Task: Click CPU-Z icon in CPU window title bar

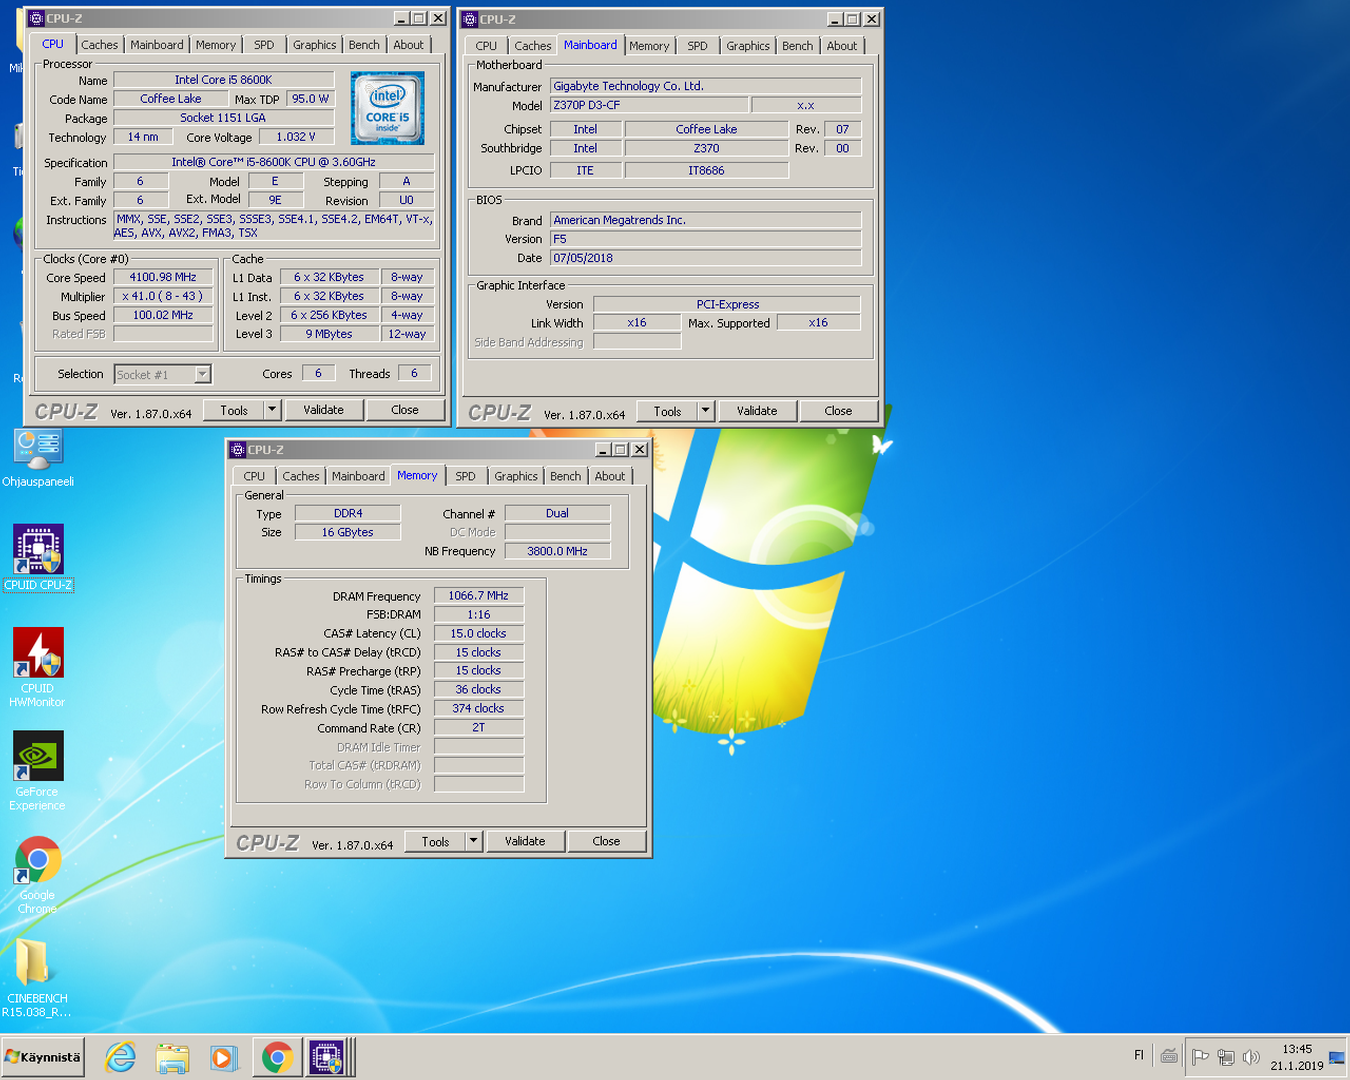Action: coord(37,18)
